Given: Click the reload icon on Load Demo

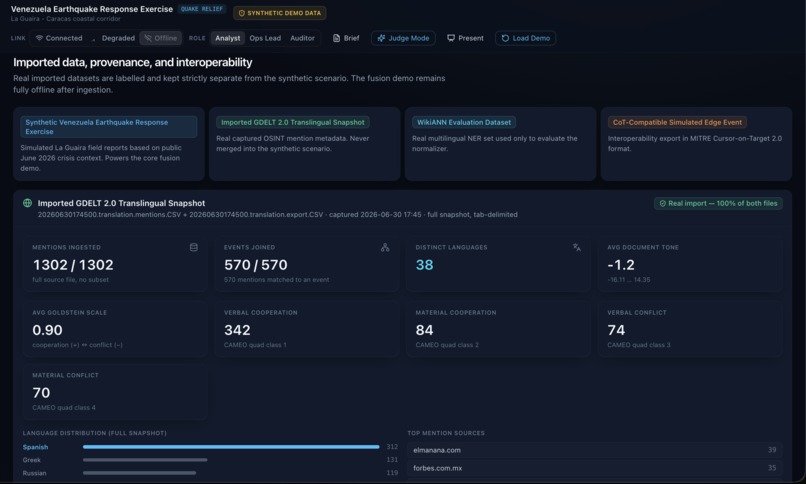Looking at the screenshot, I should pyautogui.click(x=505, y=38).
